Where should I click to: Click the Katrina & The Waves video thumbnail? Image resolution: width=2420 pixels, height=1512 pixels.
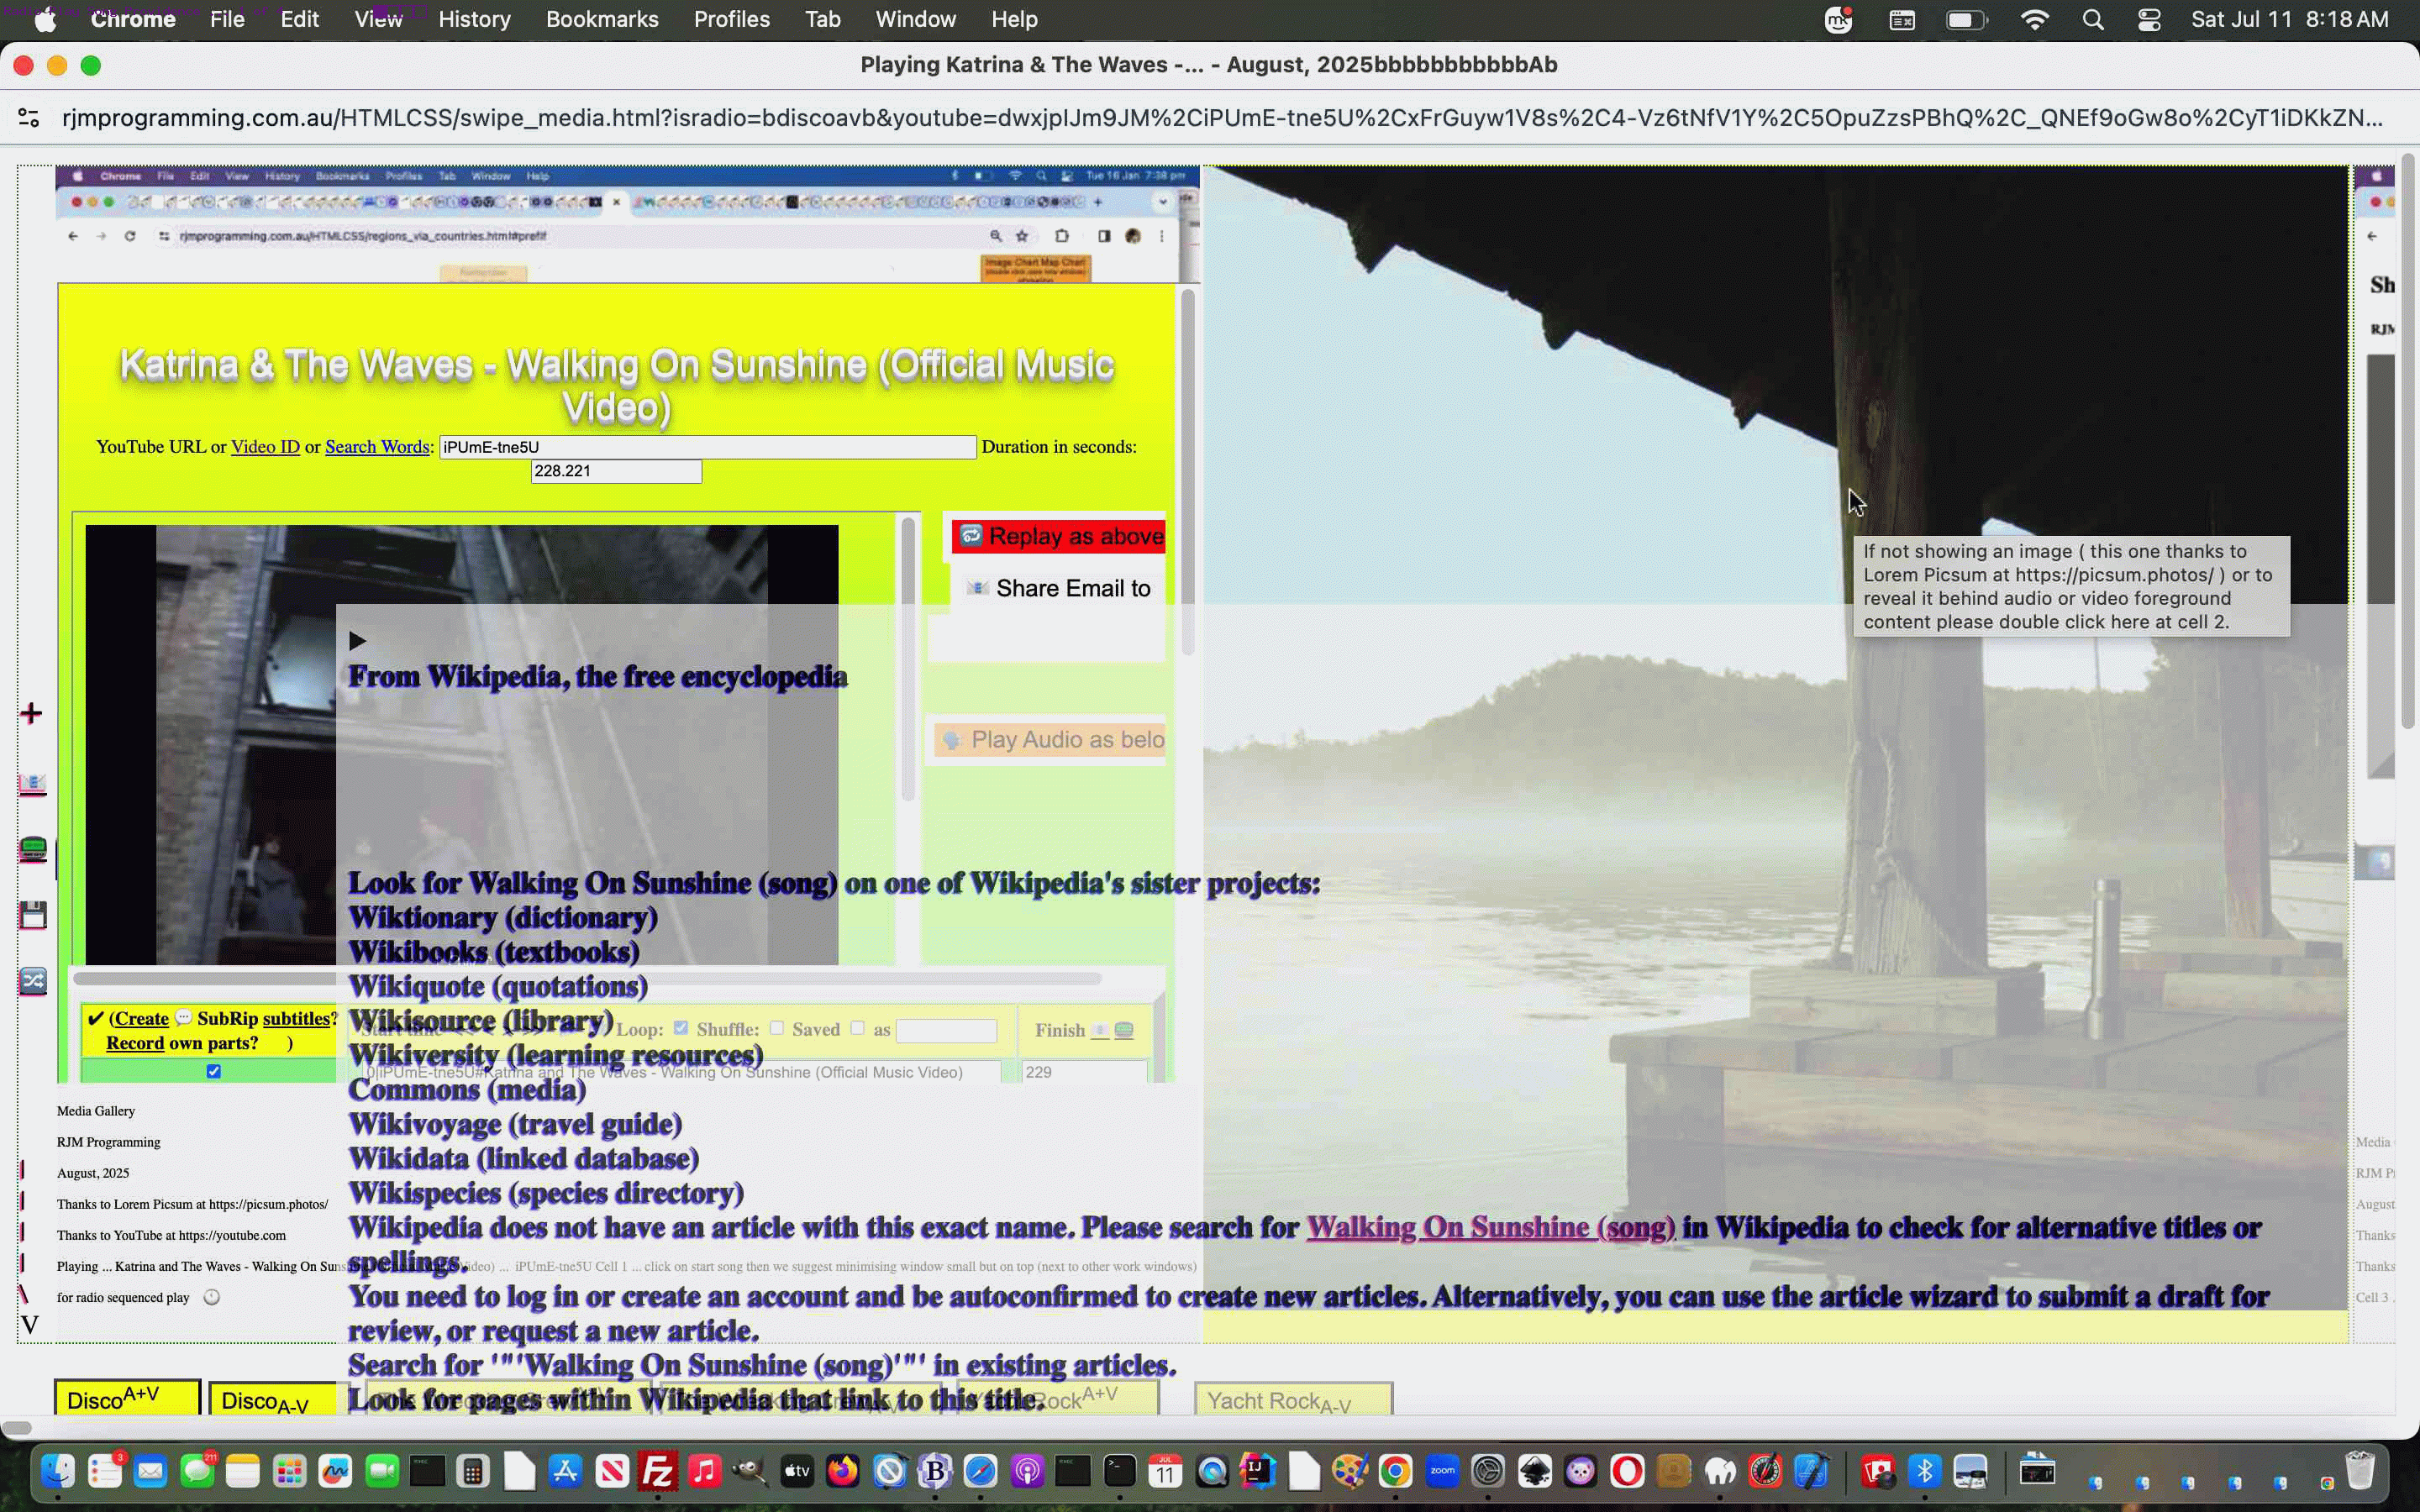point(461,744)
